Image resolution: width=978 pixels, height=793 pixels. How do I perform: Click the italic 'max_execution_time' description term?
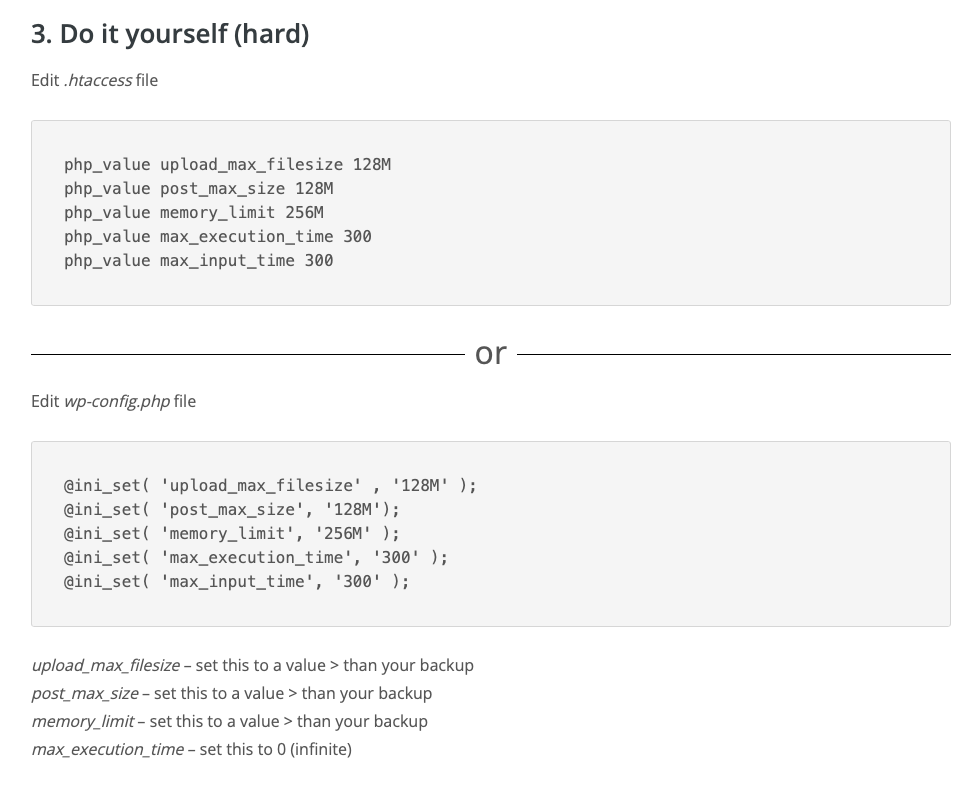coord(107,749)
